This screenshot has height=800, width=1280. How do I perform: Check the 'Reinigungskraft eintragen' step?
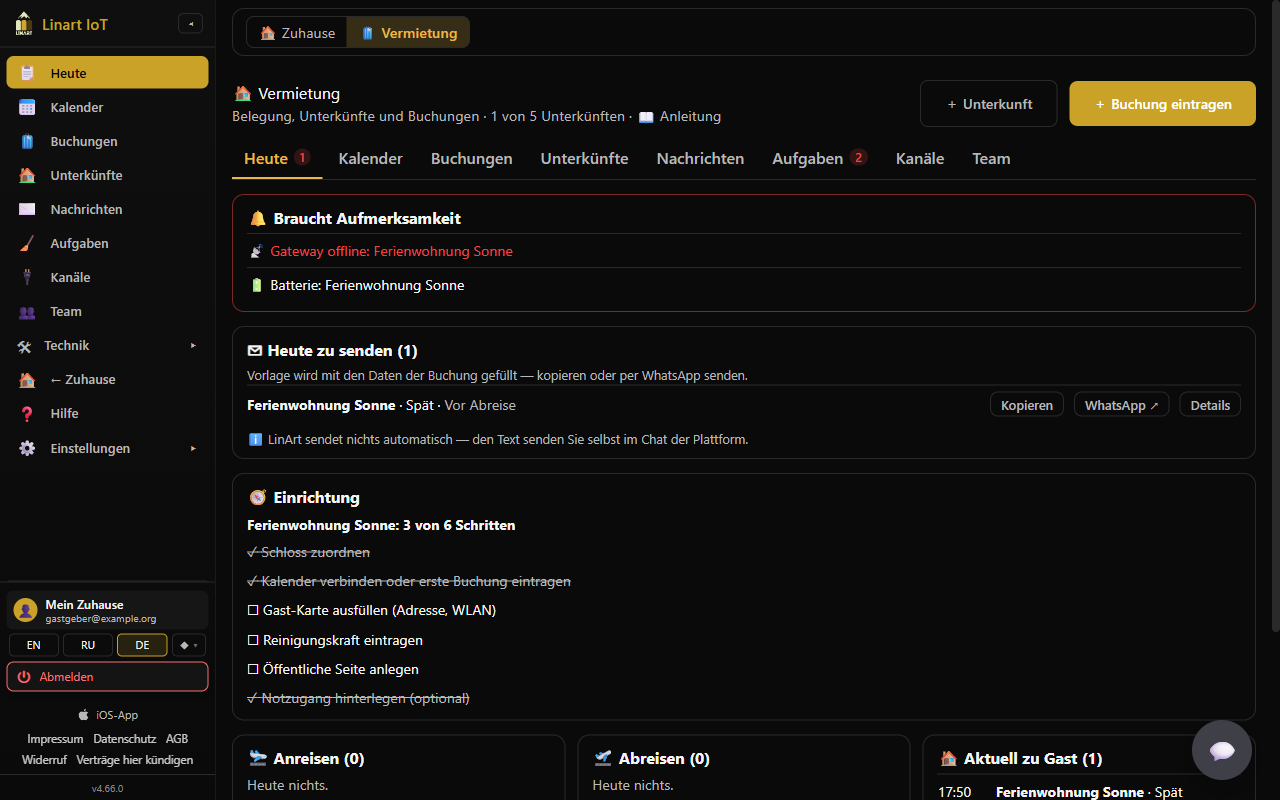[335, 640]
